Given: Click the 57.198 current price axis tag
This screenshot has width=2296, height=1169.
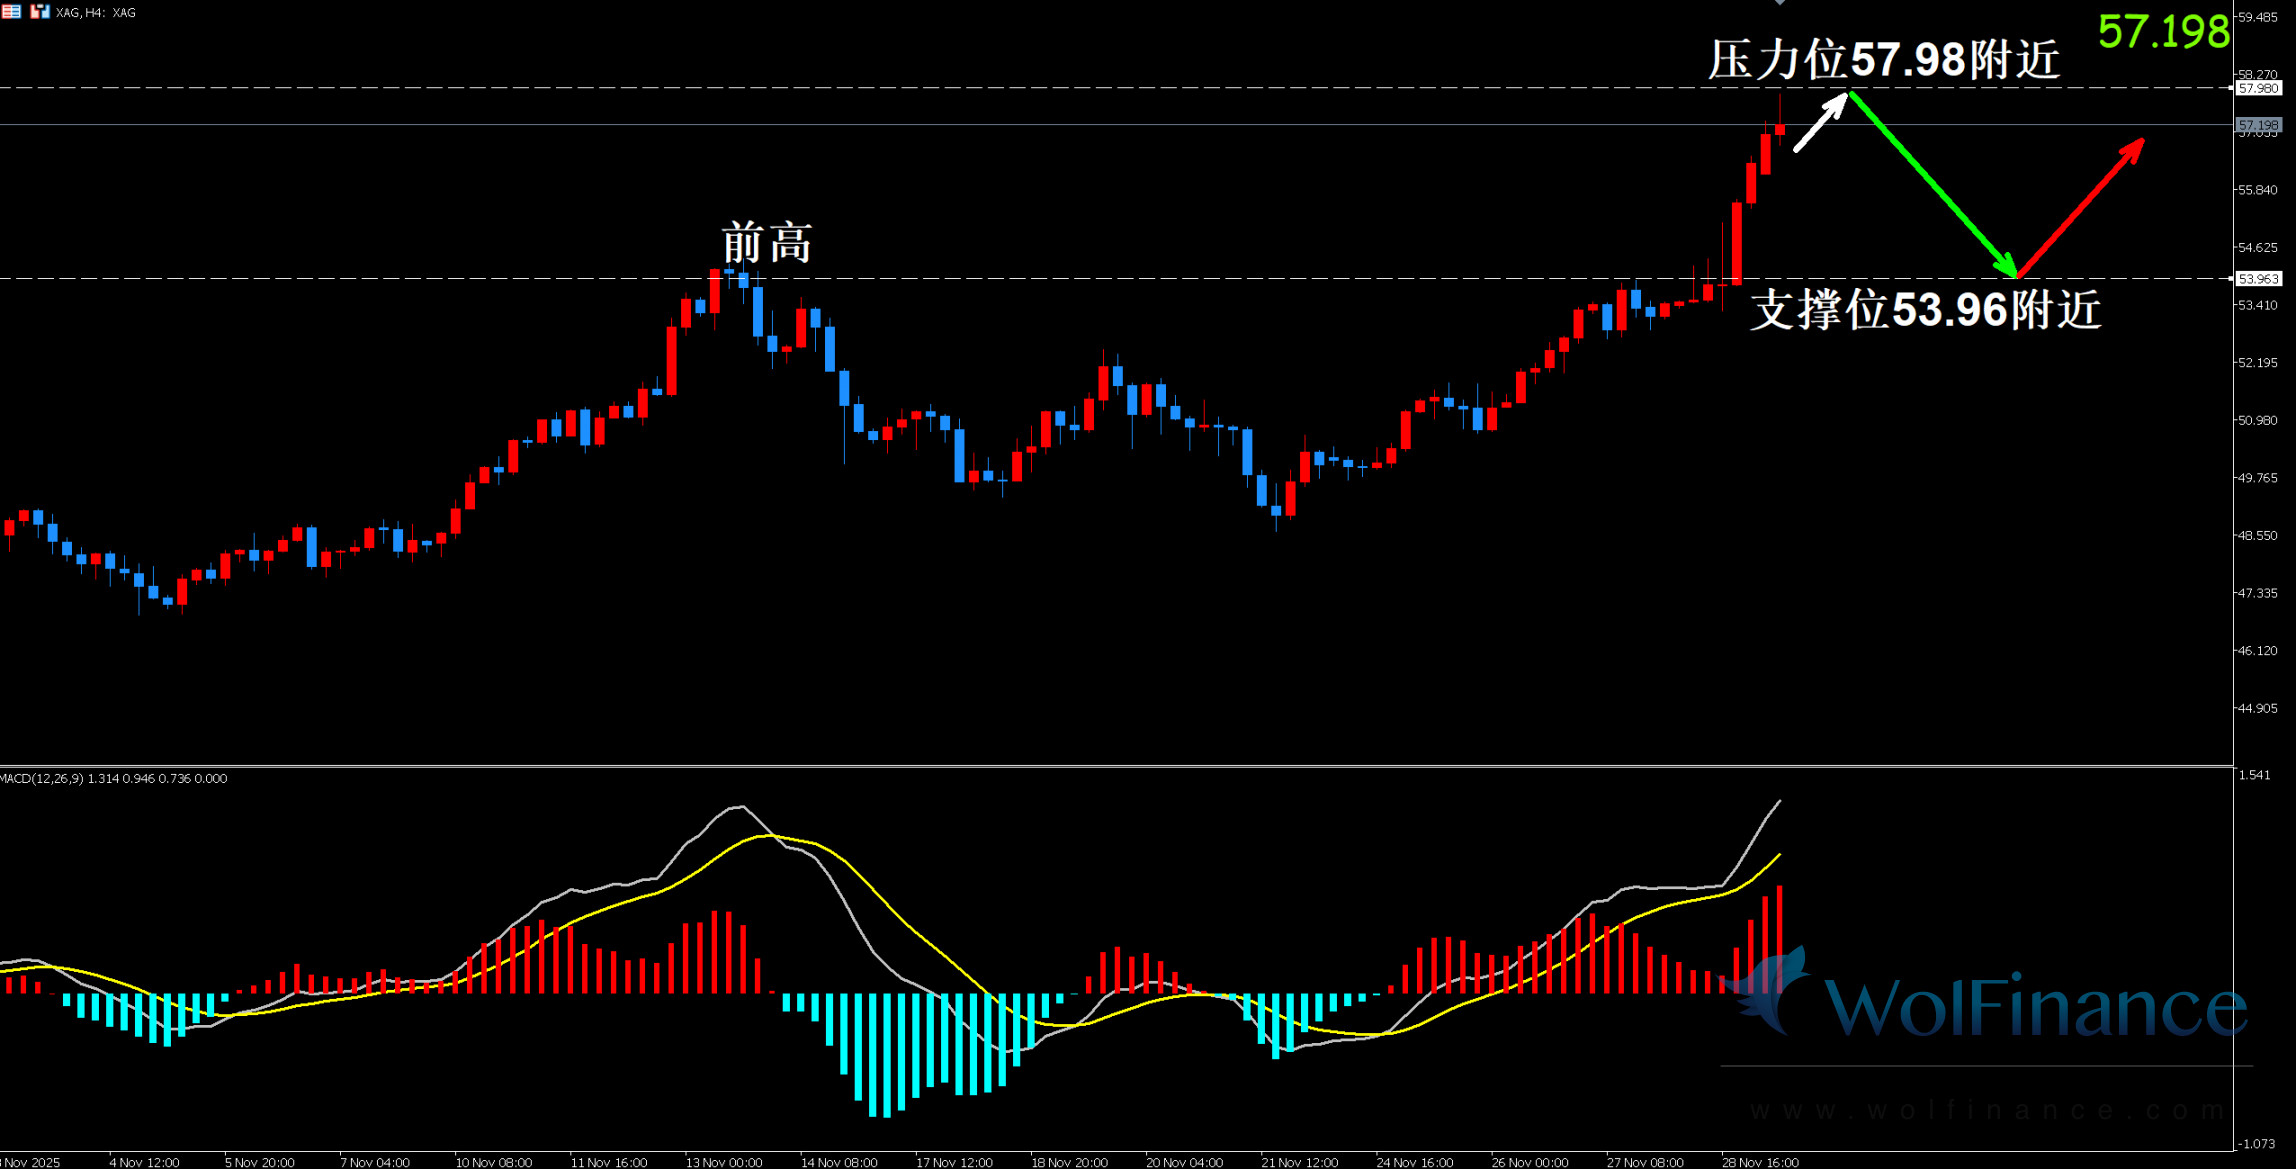Looking at the screenshot, I should tap(2258, 125).
